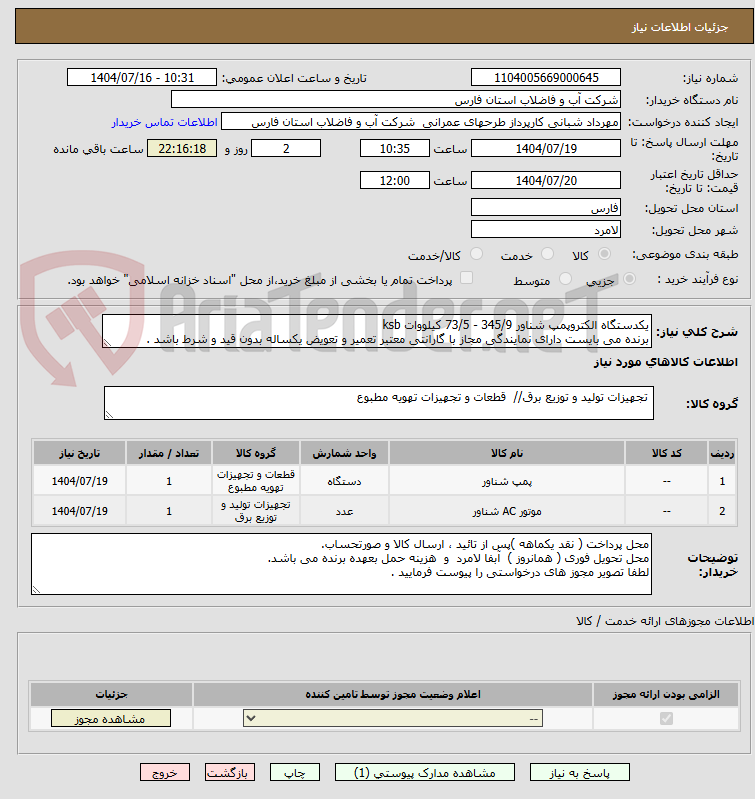Click the دستگاه unit cell
This screenshot has height=799, width=755.
pyautogui.click(x=344, y=481)
